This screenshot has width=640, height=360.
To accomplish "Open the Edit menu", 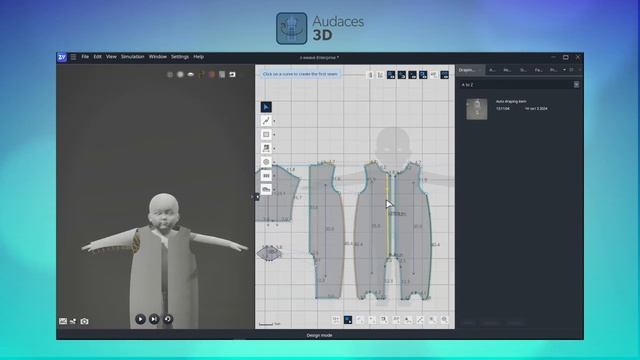I will [97, 57].
